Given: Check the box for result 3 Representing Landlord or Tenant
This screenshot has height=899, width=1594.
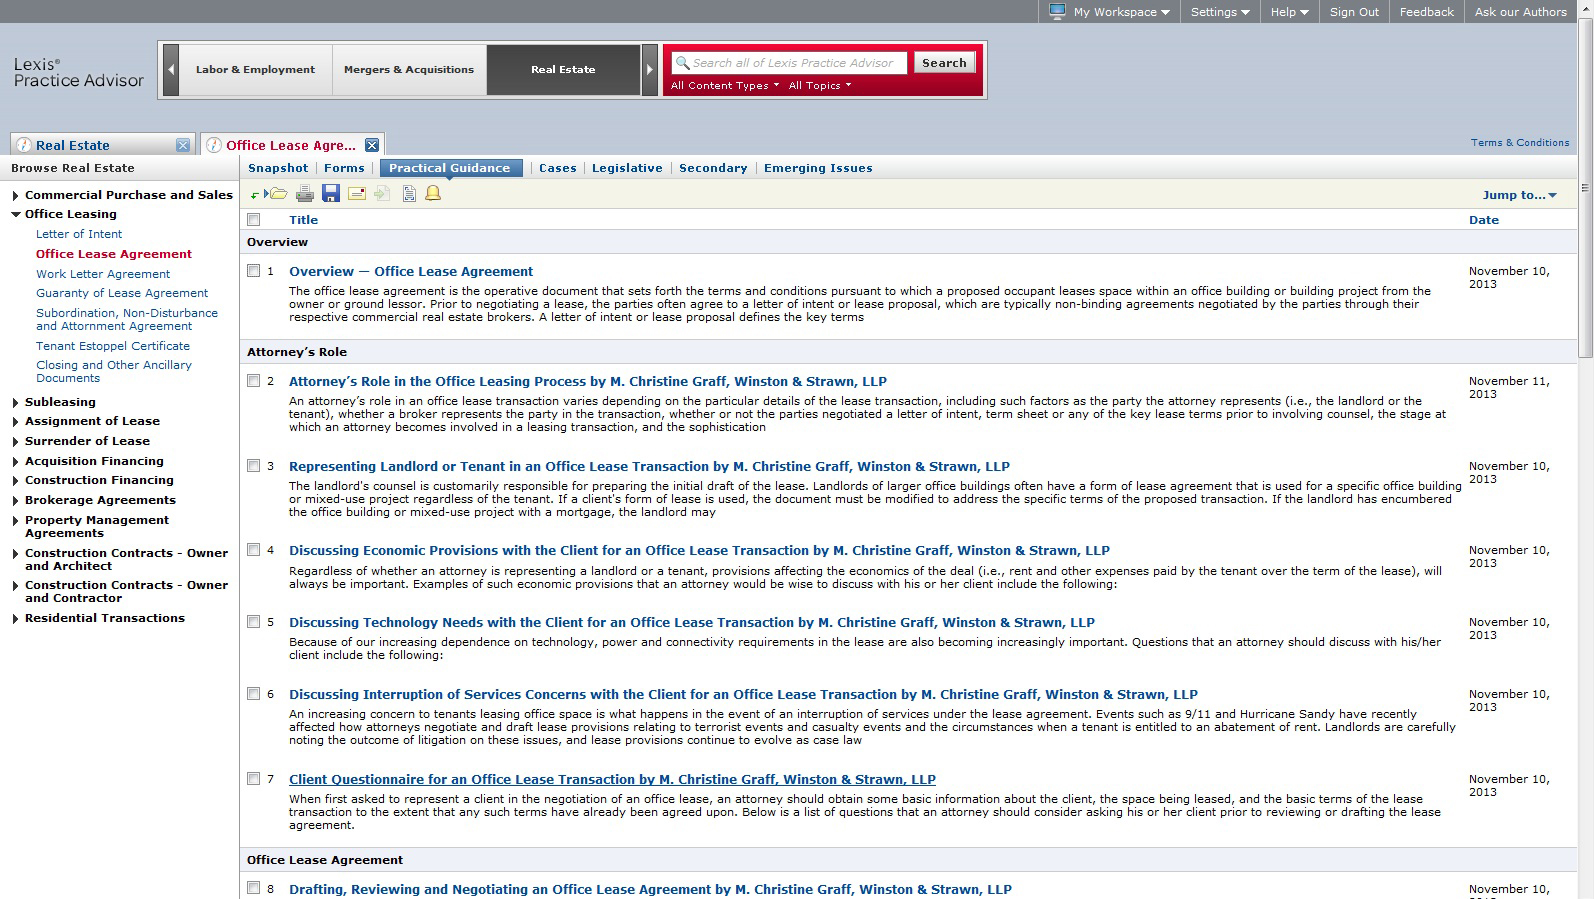Looking at the screenshot, I should click(254, 466).
